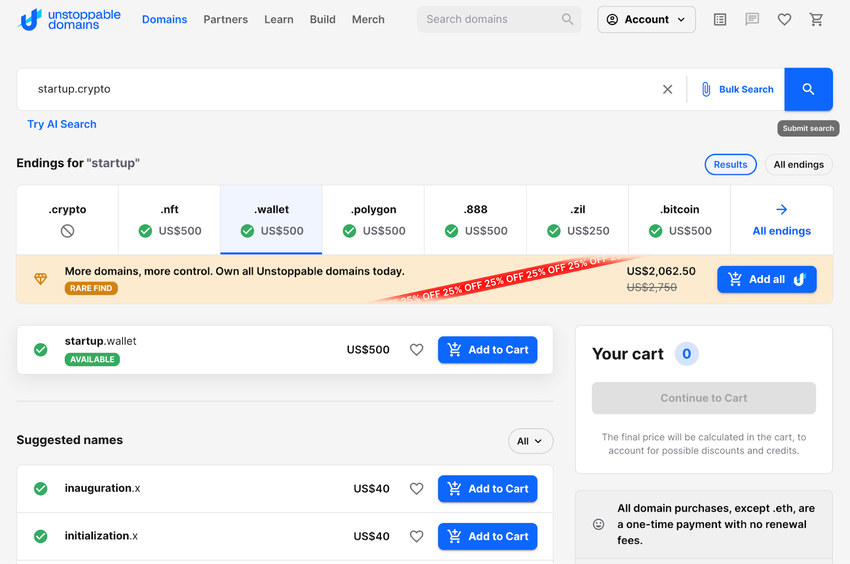Expand the All filter for suggested names
Viewport: 850px width, 564px height.
pyautogui.click(x=530, y=441)
